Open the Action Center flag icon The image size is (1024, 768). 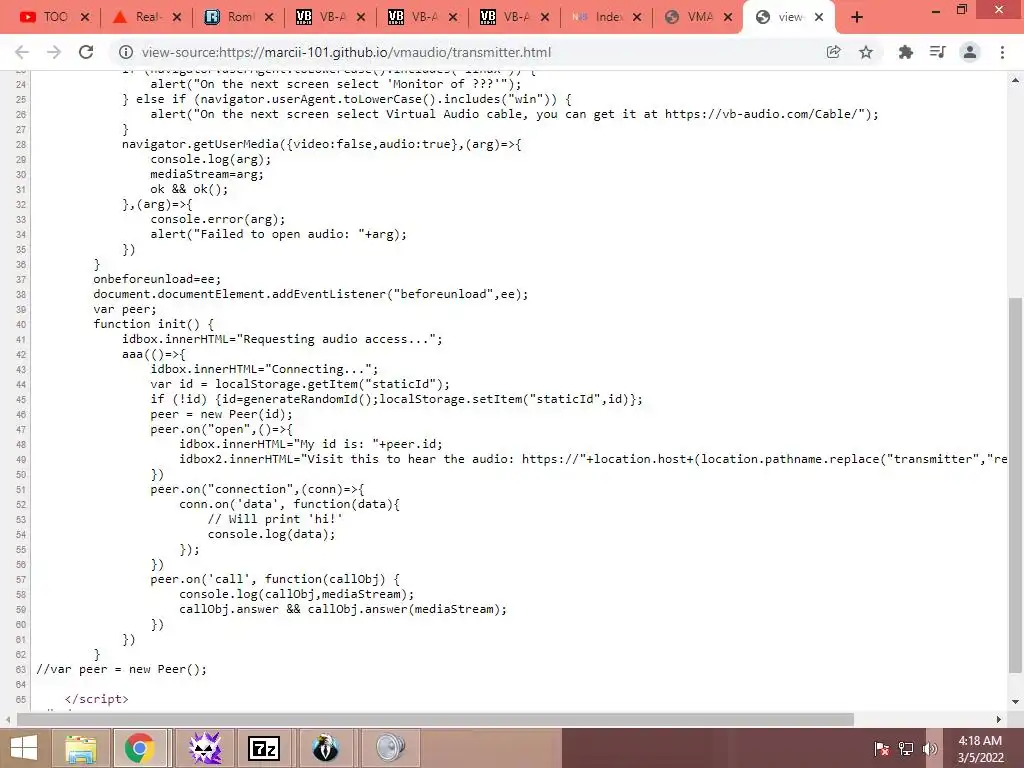tap(881, 748)
